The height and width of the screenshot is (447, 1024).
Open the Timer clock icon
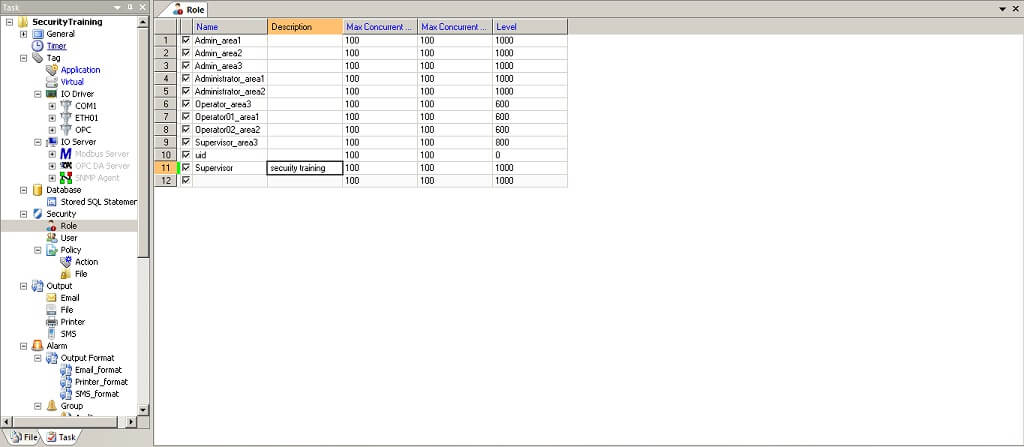37,46
